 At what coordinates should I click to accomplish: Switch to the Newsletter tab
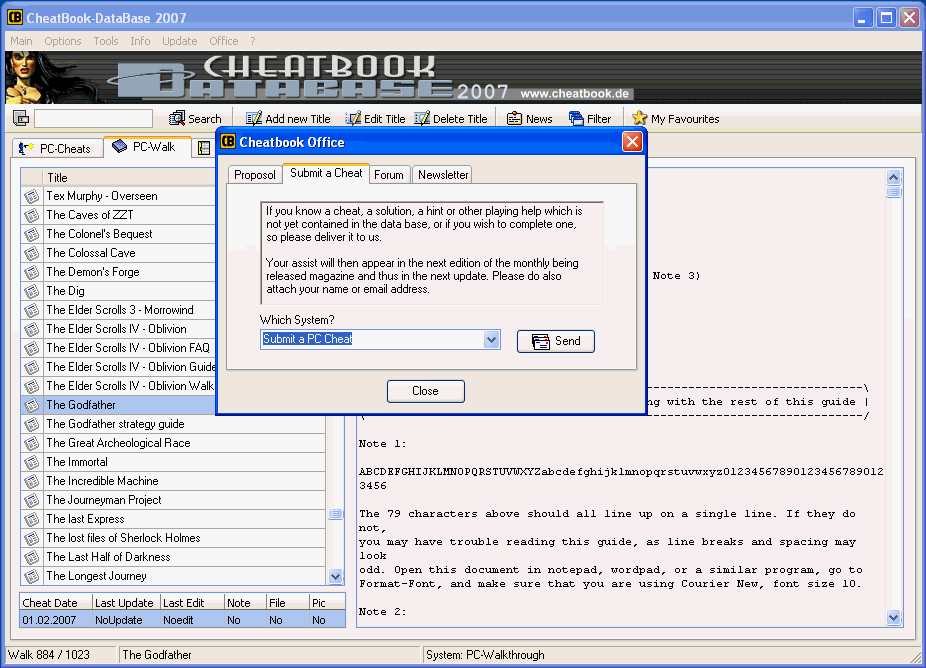(443, 175)
